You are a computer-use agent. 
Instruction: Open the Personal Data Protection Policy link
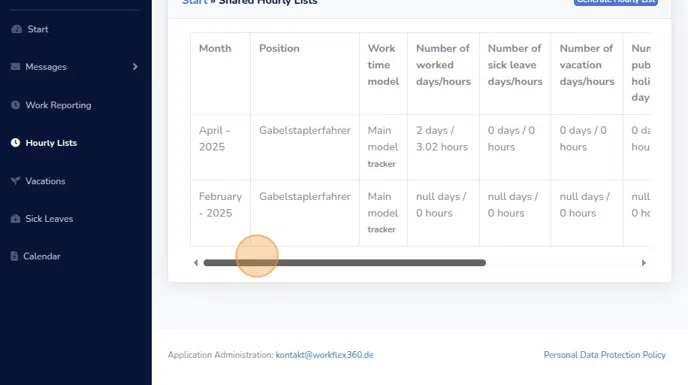[605, 355]
